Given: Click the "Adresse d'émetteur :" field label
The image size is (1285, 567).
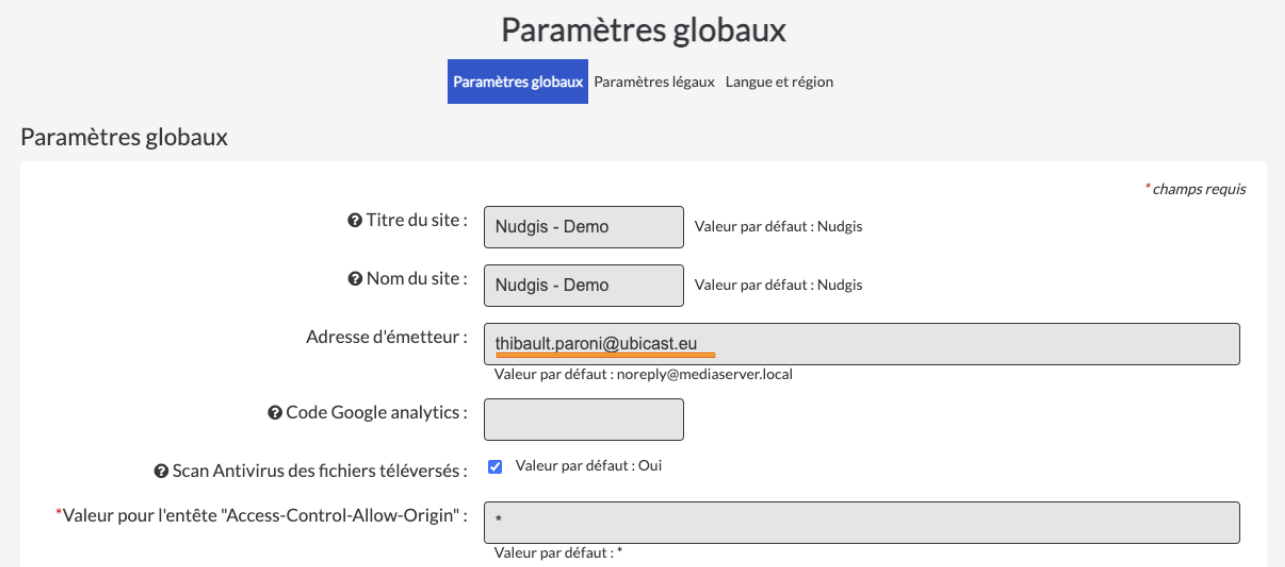Looking at the screenshot, I should click(388, 337).
